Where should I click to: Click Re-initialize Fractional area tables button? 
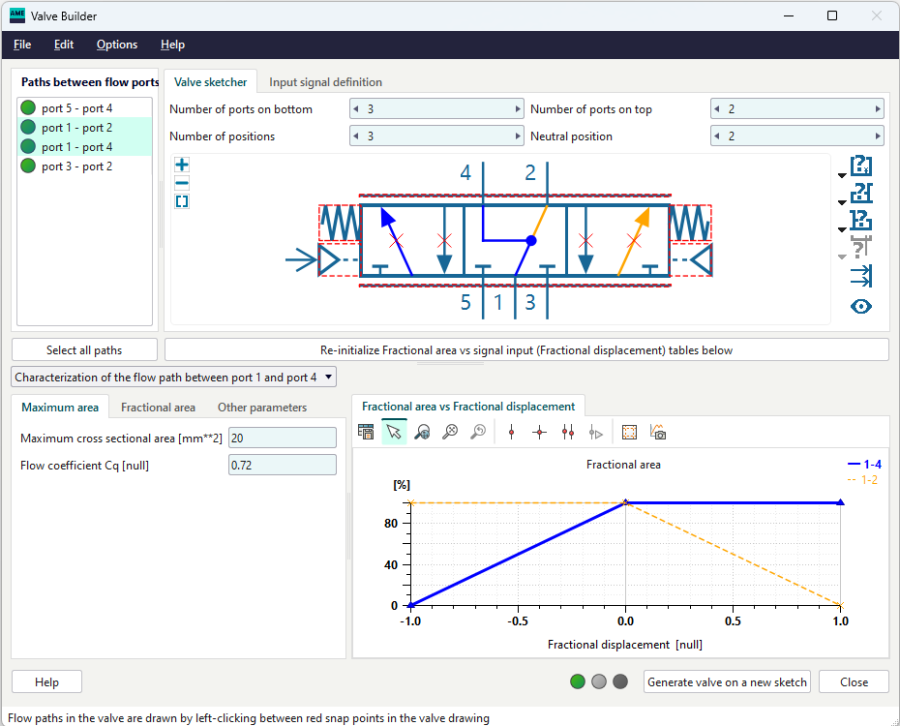[526, 350]
